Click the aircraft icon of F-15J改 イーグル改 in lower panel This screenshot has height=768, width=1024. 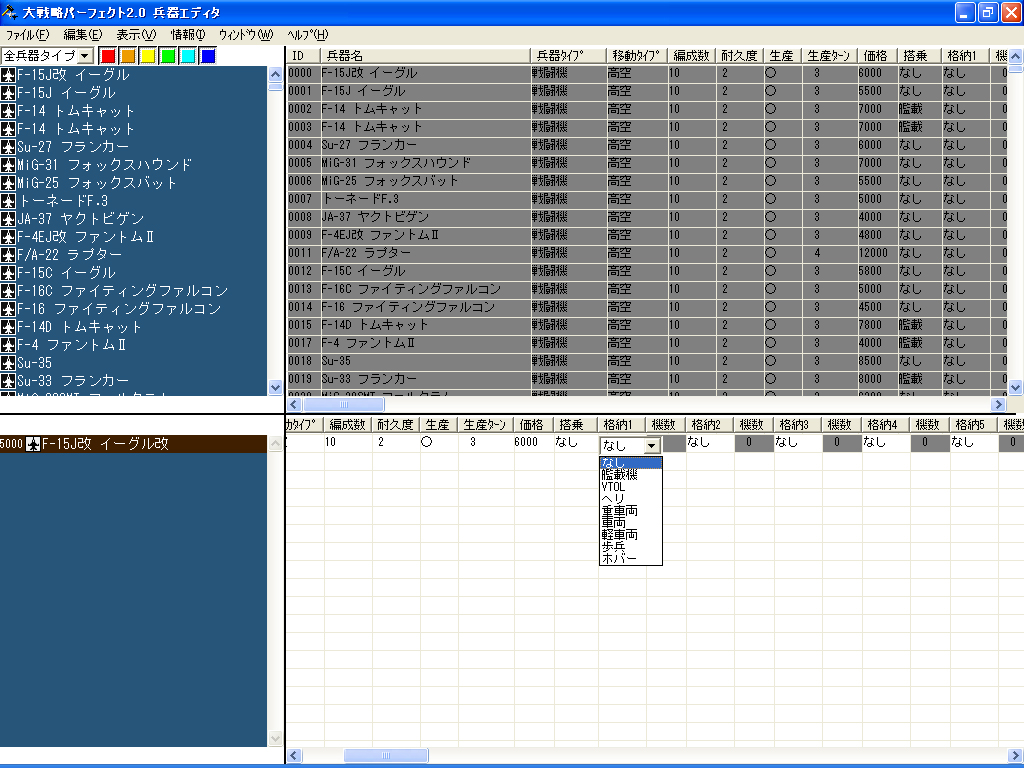click(33, 444)
